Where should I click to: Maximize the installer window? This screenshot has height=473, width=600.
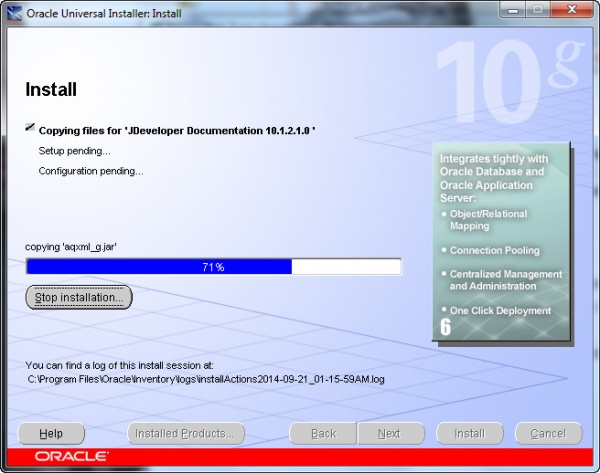click(x=538, y=10)
